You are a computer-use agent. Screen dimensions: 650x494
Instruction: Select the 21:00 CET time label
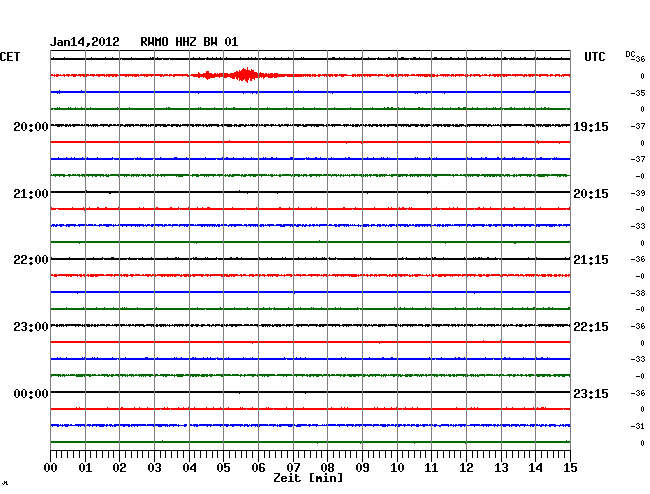[31, 194]
